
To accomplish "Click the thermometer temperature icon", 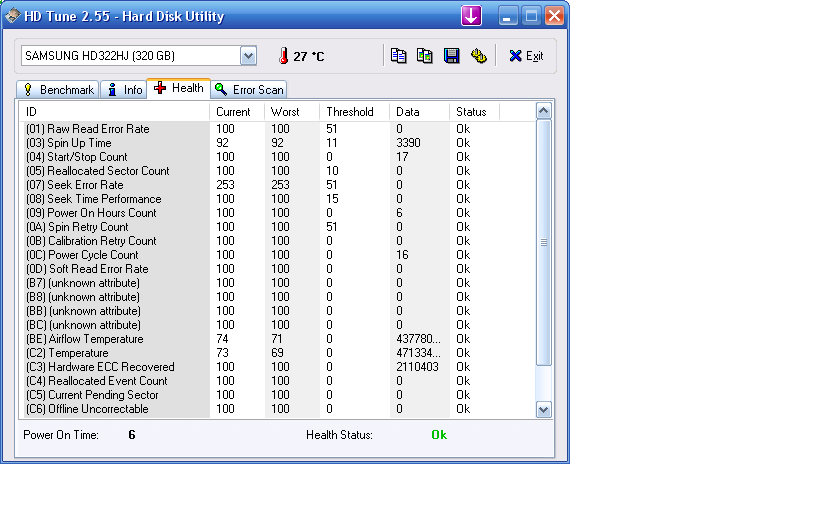I will [284, 56].
